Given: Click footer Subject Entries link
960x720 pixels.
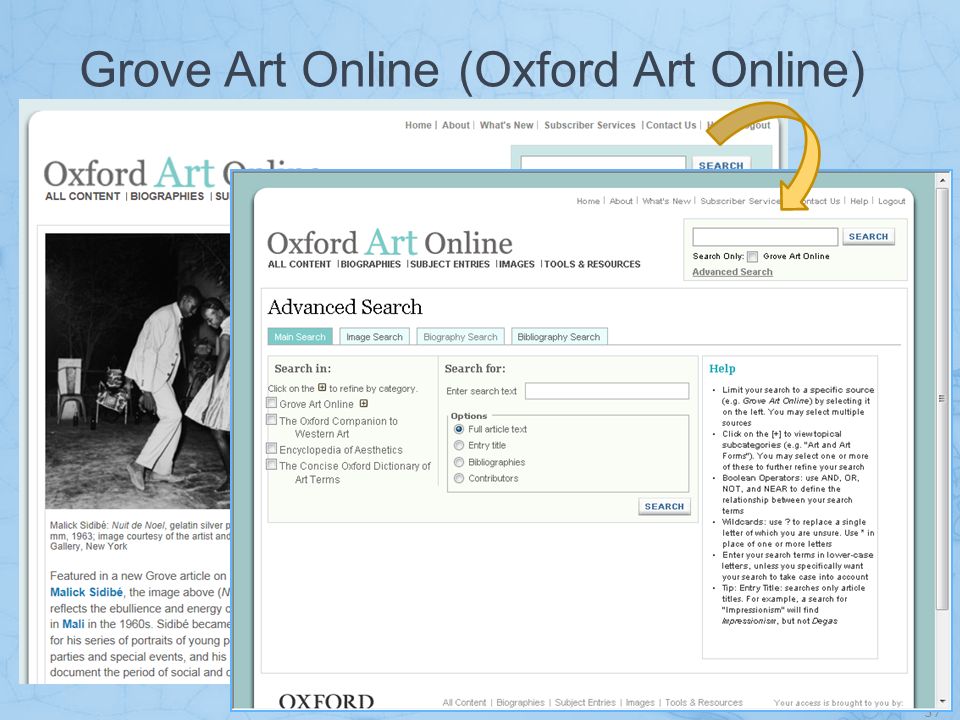Looking at the screenshot, I should tap(585, 702).
